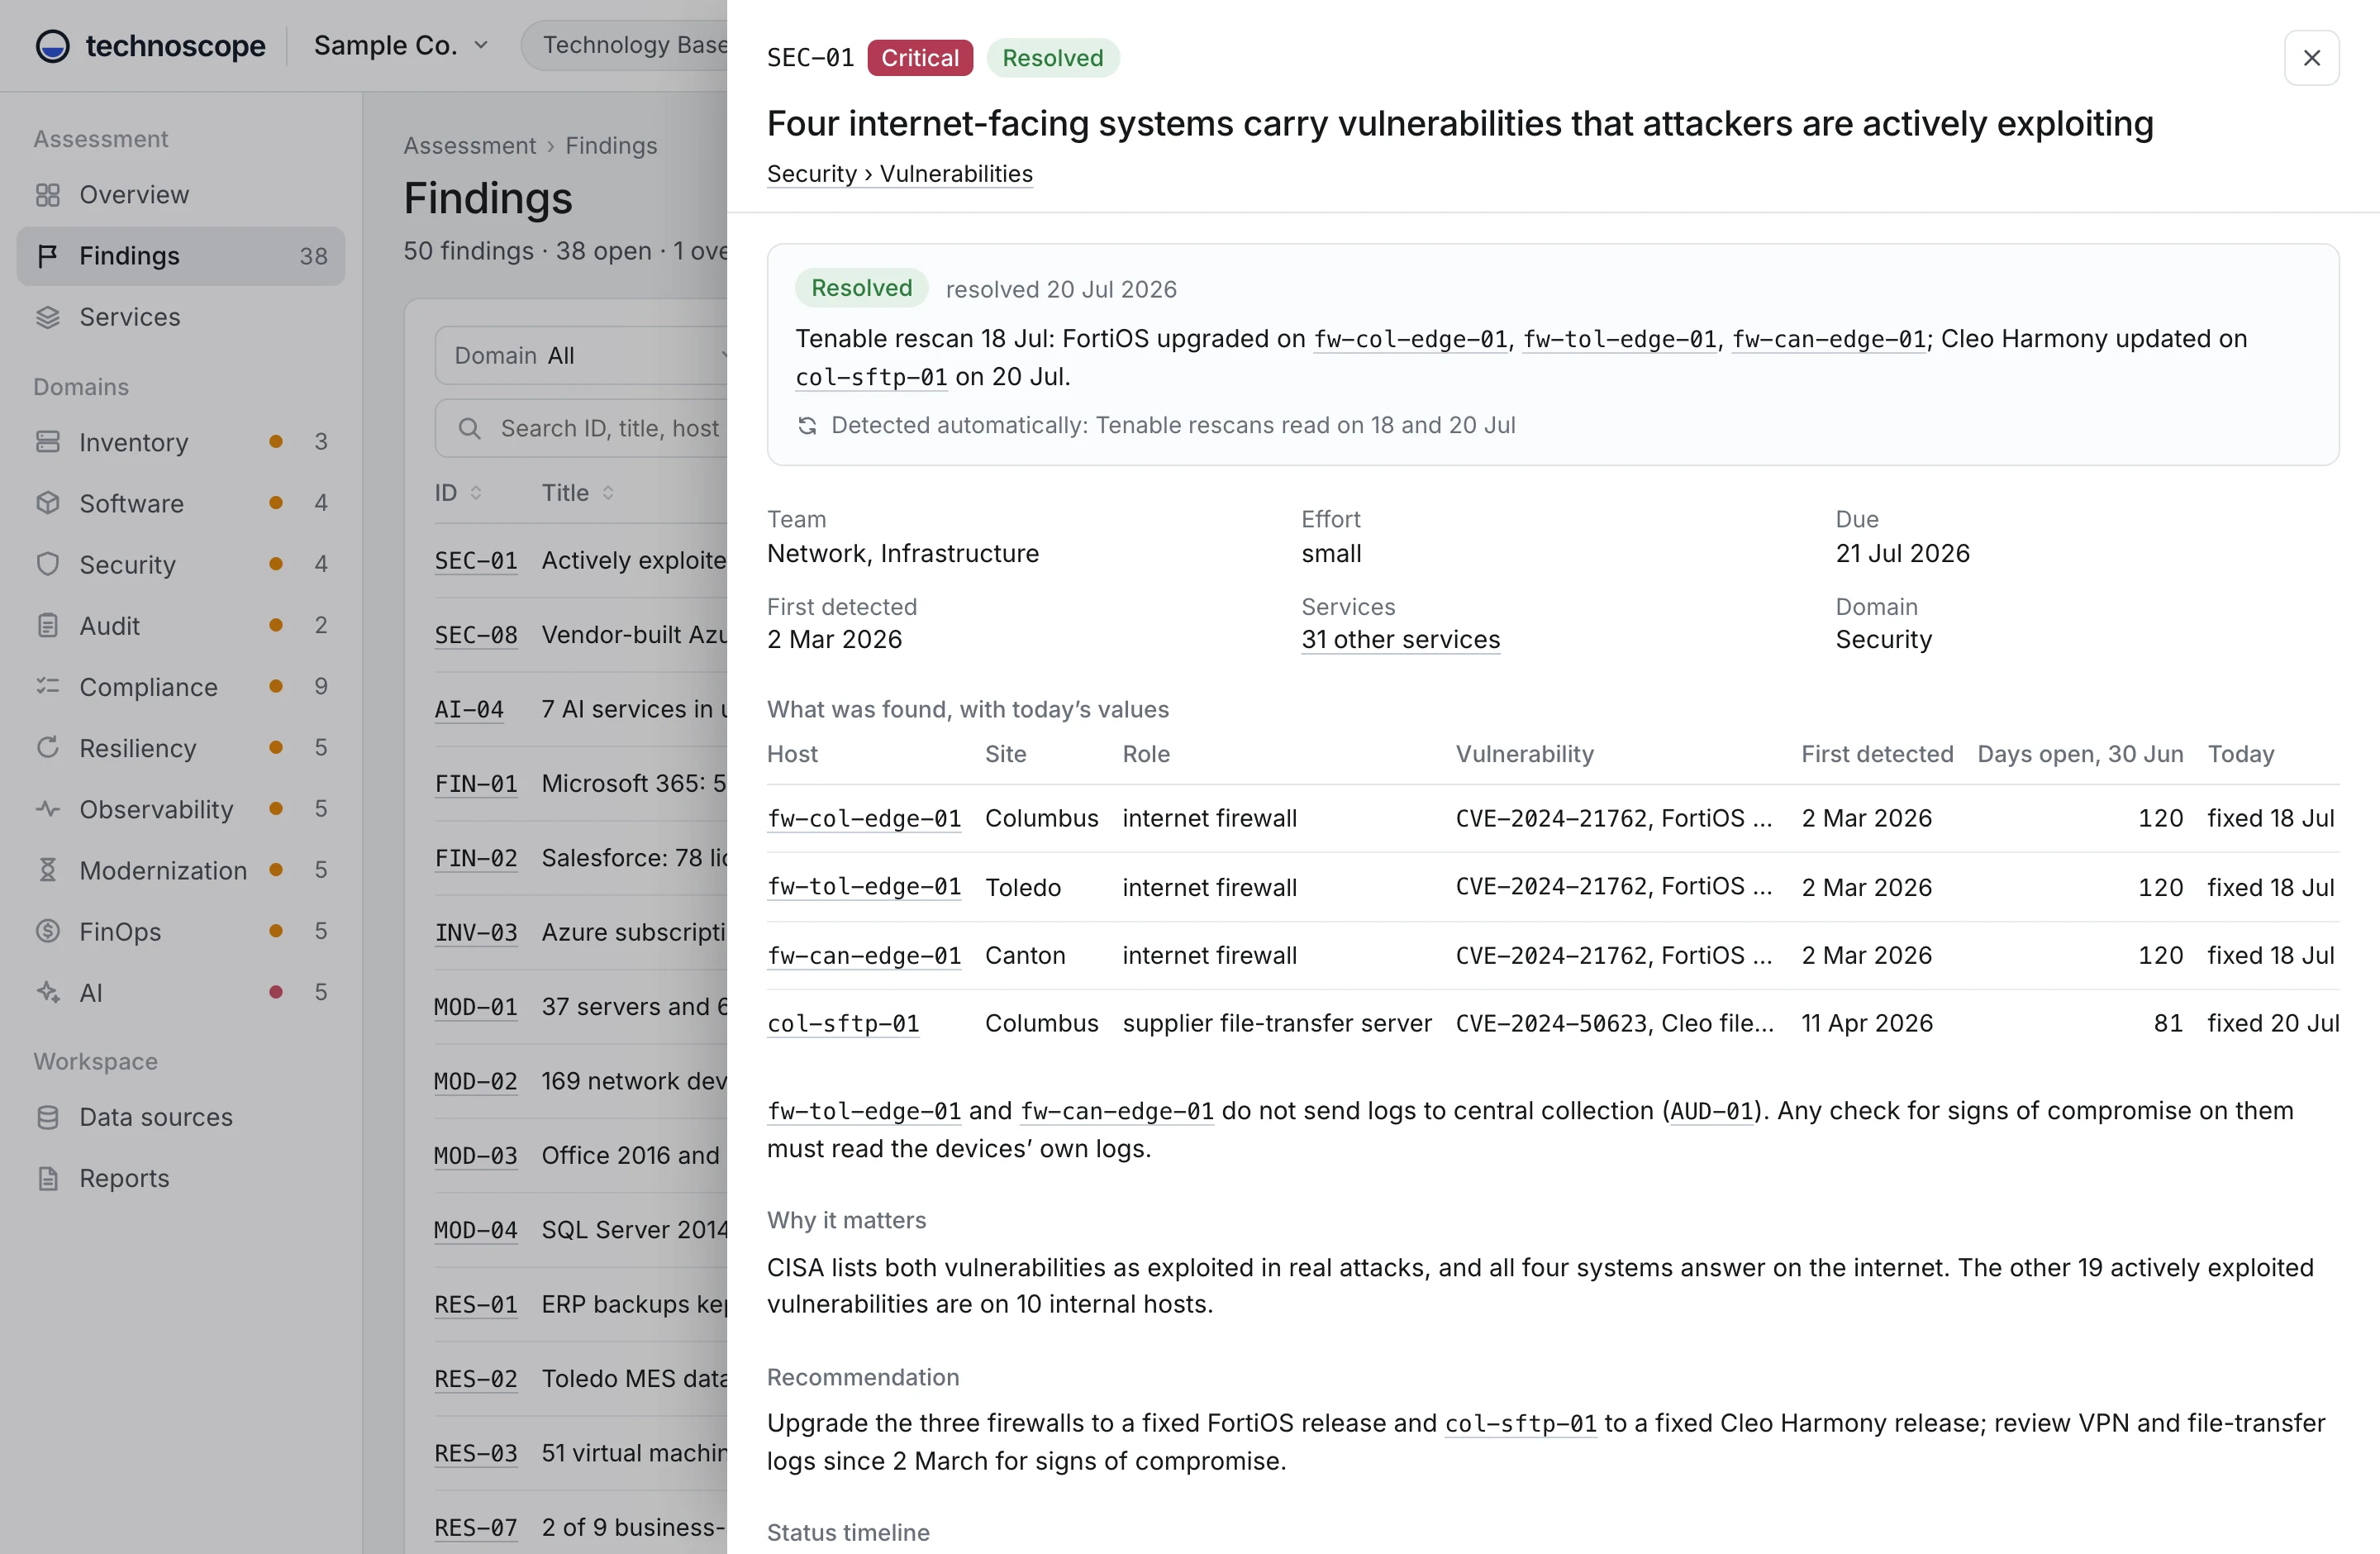
Task: Open the RES-07 finding ID link
Action: [x=476, y=1528]
